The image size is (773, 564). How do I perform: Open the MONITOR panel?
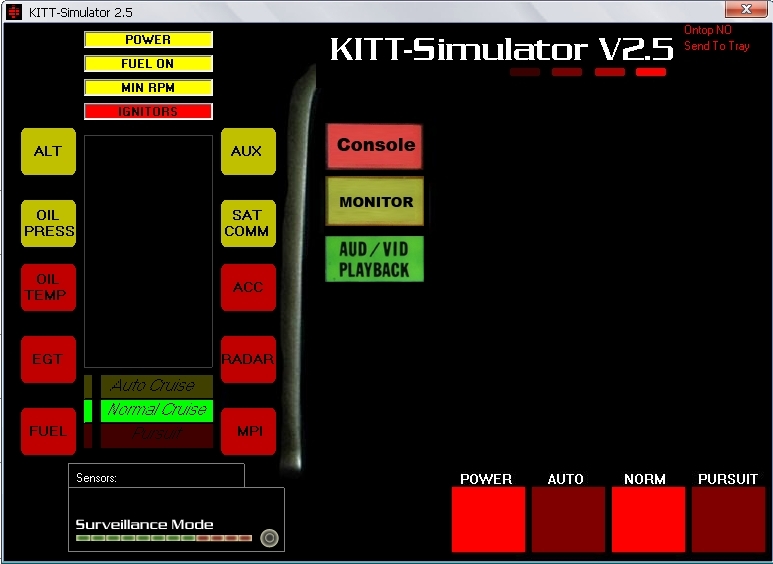[x=375, y=201]
